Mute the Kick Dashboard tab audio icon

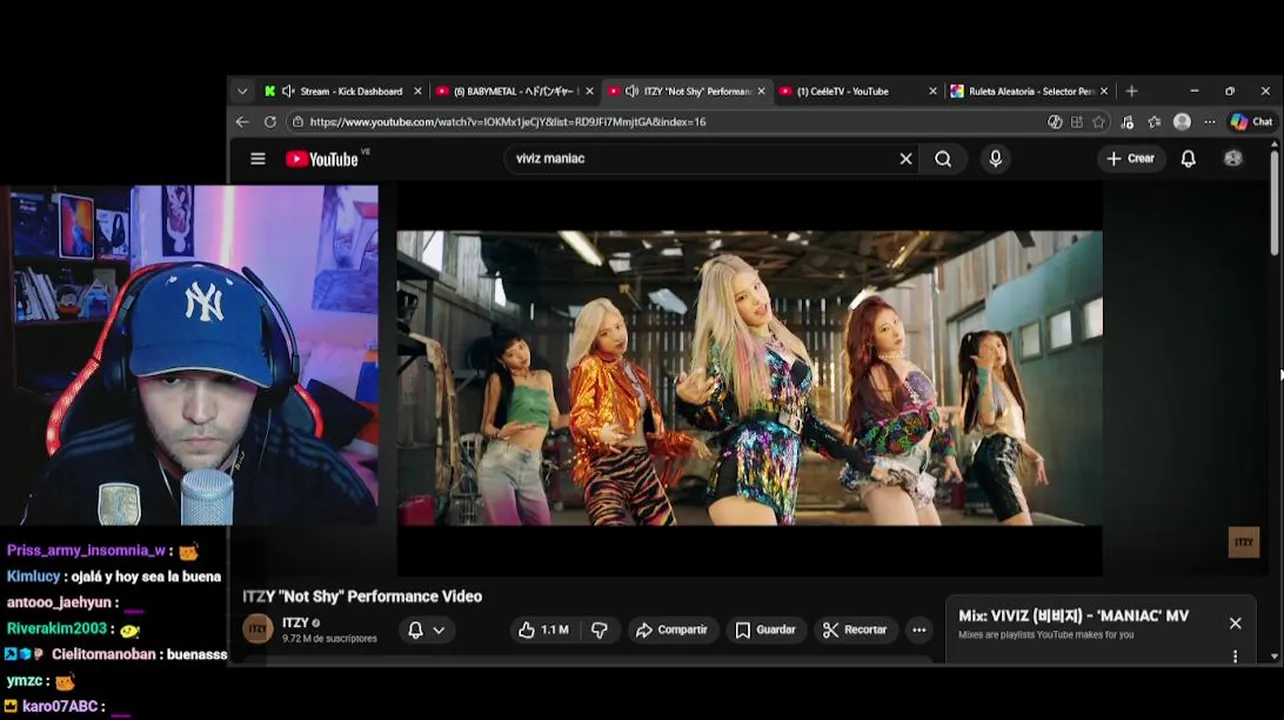(288, 91)
